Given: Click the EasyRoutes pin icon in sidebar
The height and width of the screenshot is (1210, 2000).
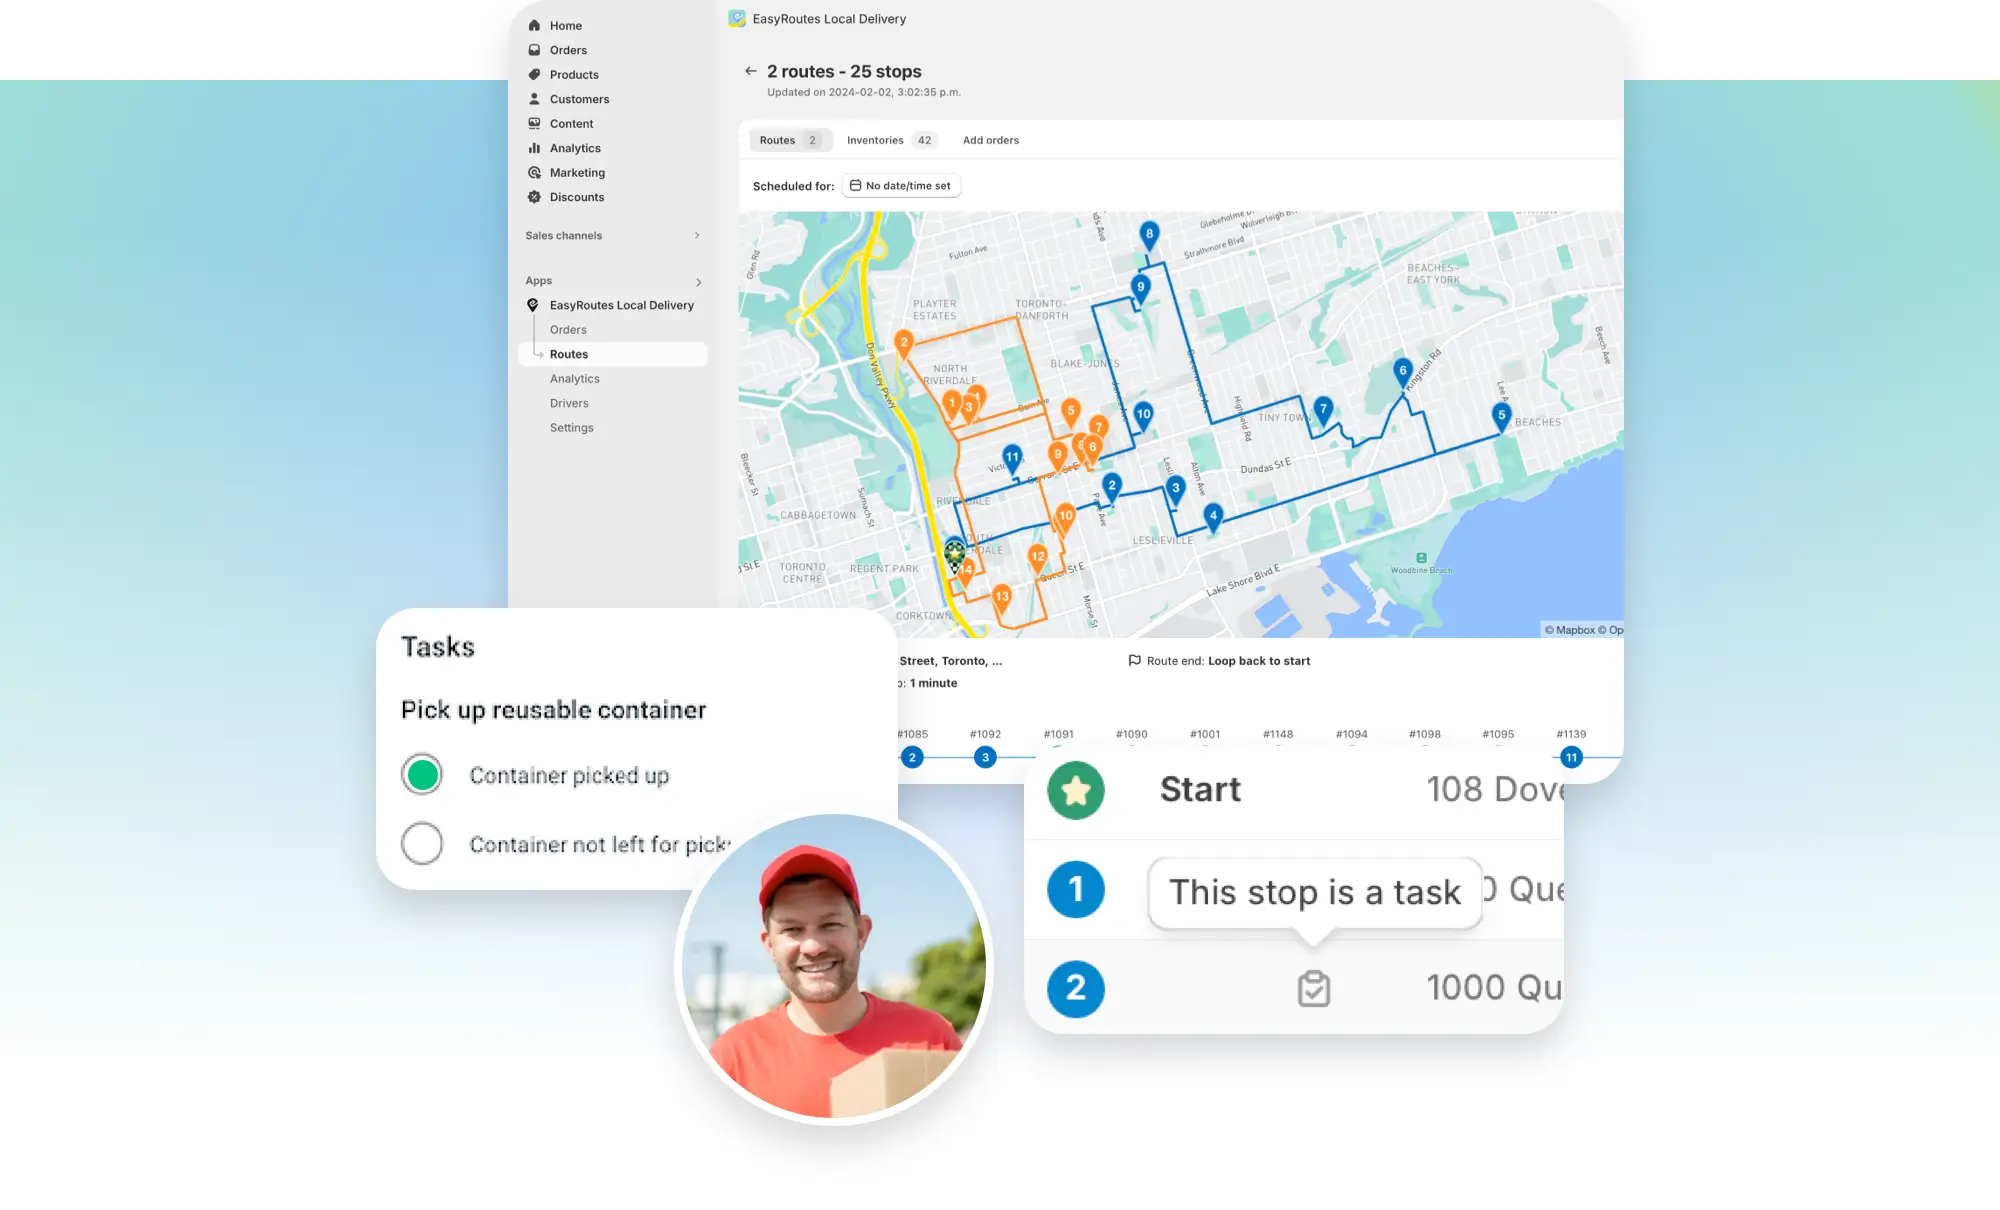Looking at the screenshot, I should coord(533,305).
